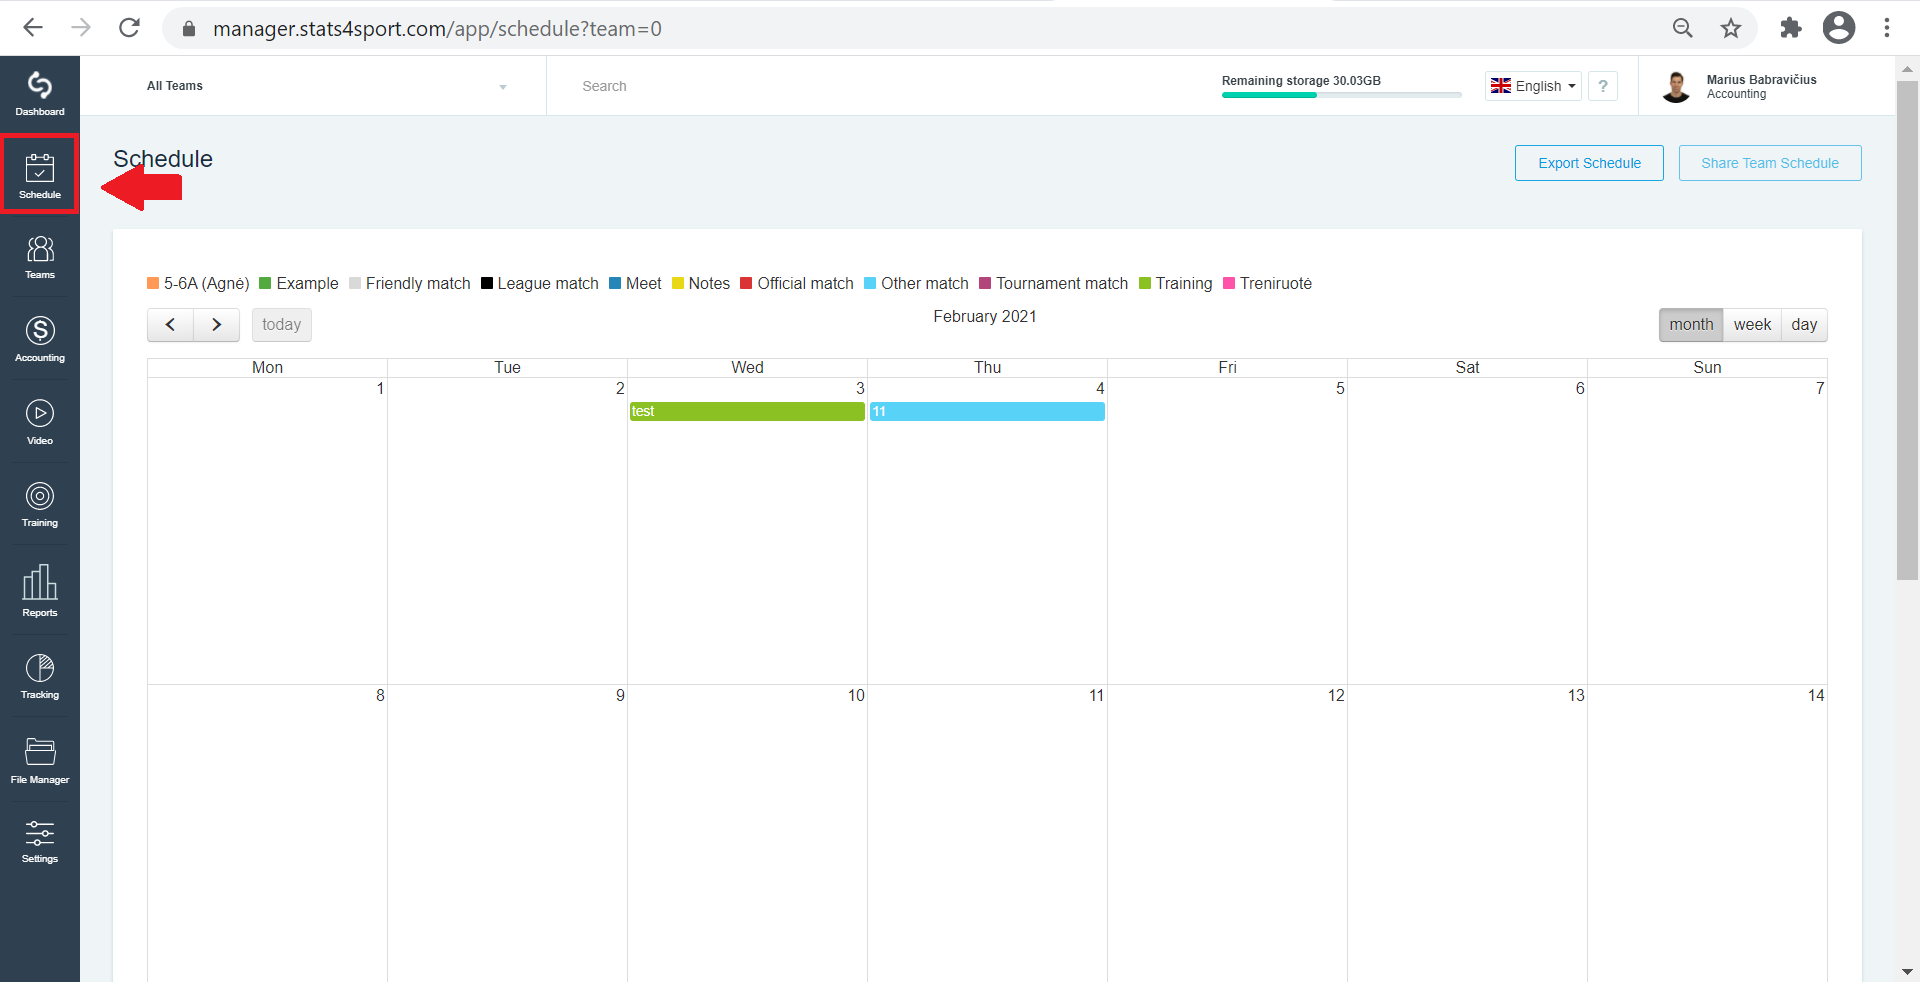Click the browser address bar URL

coord(437,28)
